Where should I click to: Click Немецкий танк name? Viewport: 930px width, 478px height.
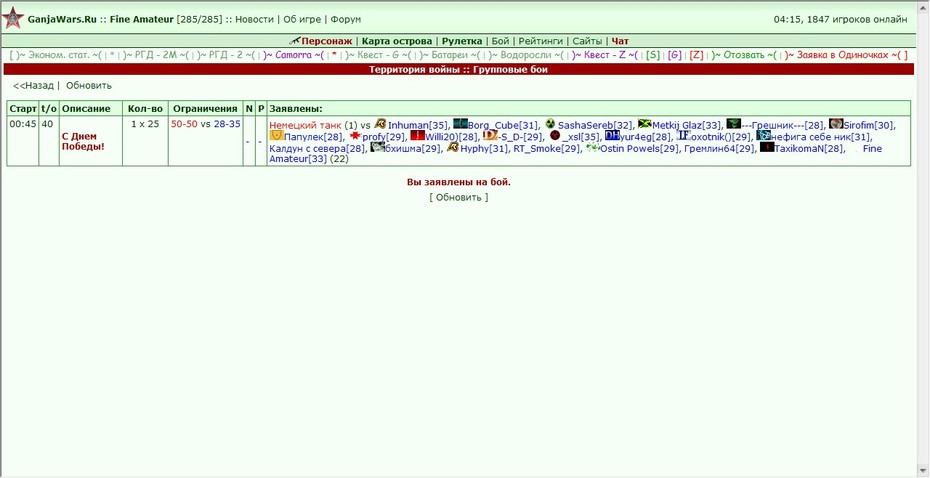point(305,125)
